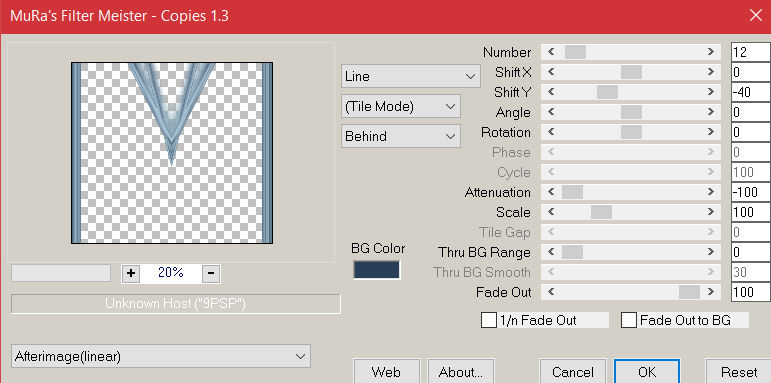Open the About... dialog
771x383 pixels.
[460, 372]
